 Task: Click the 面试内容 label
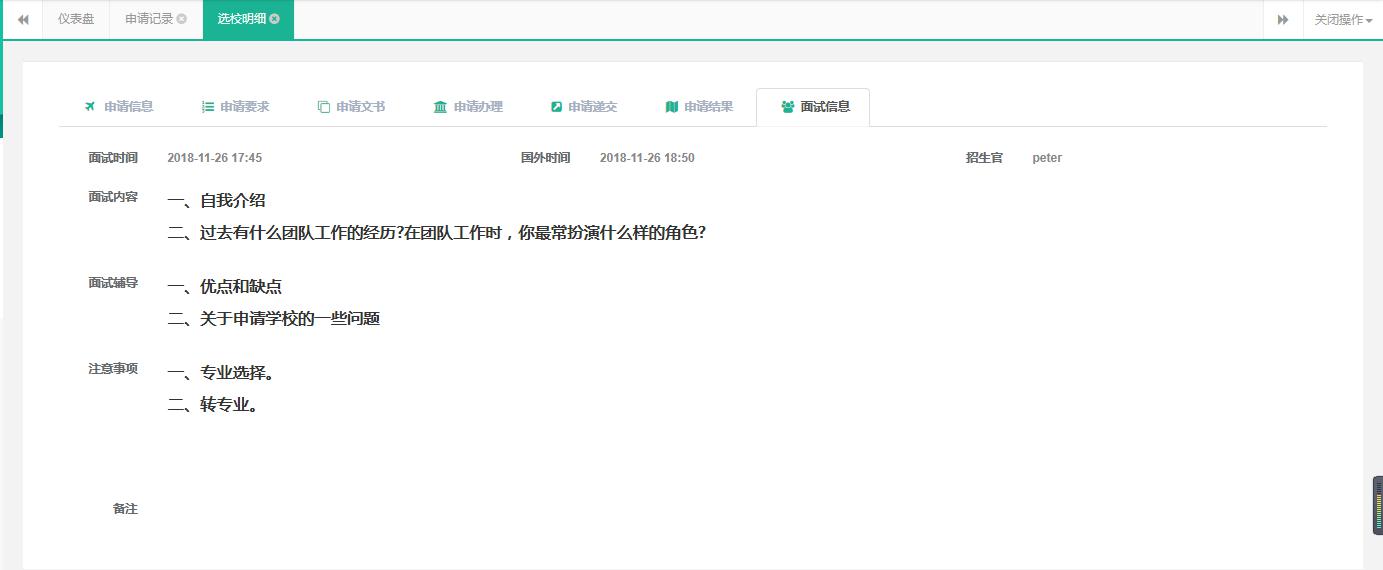point(113,197)
